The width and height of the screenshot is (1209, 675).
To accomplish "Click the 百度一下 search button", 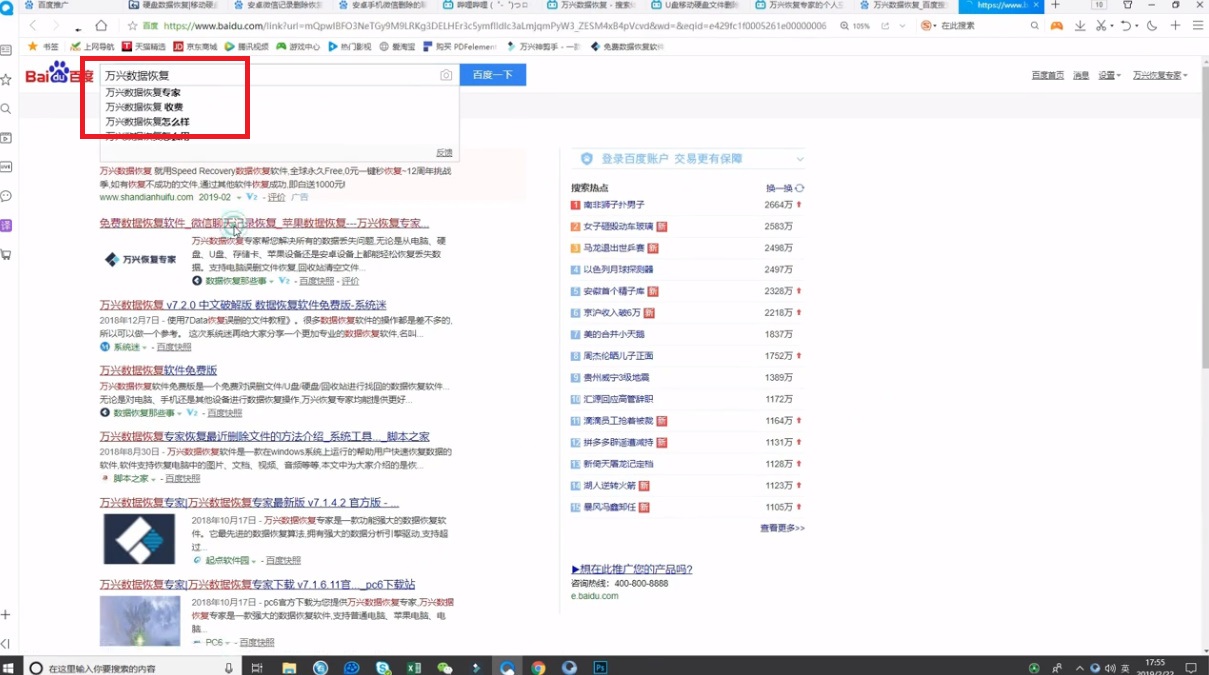I will click(493, 75).
